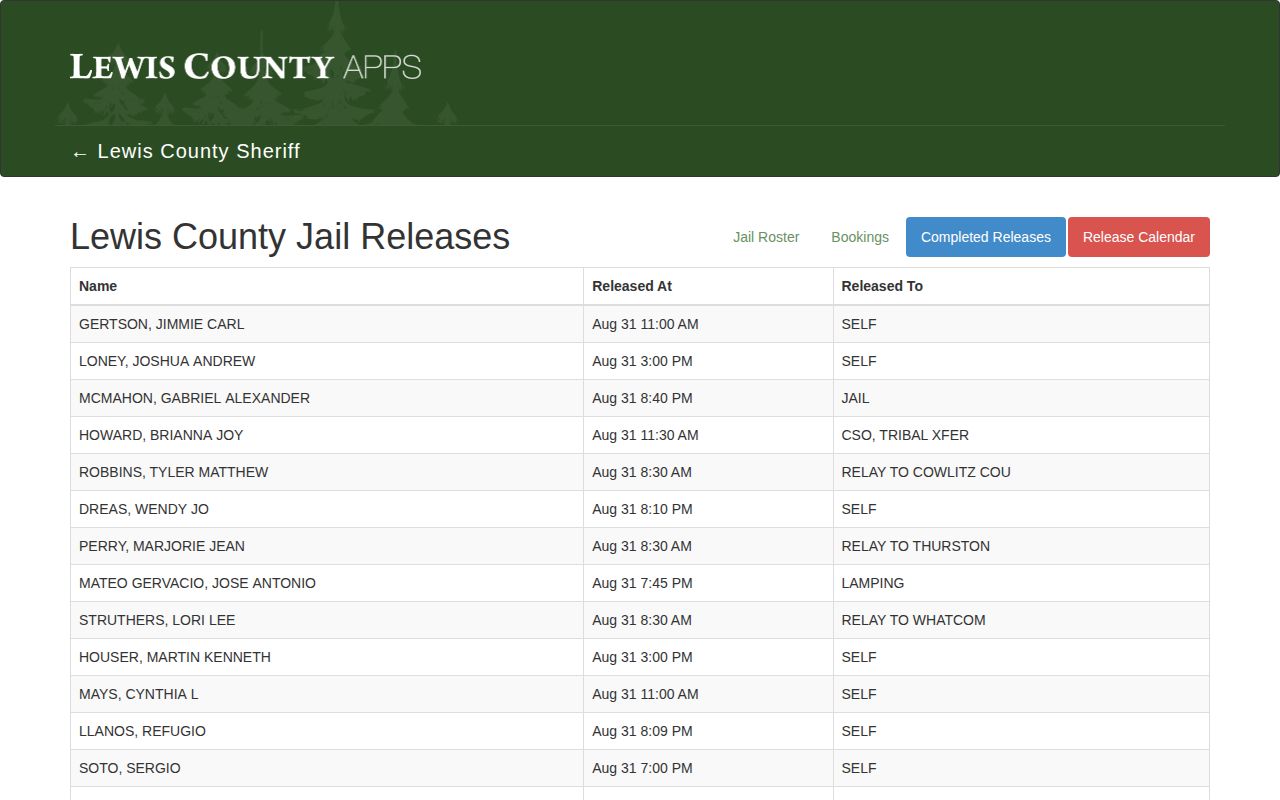Select name GERTSON, JIMMIE CARL
Image resolution: width=1280 pixels, height=800 pixels.
pyautogui.click(x=162, y=324)
